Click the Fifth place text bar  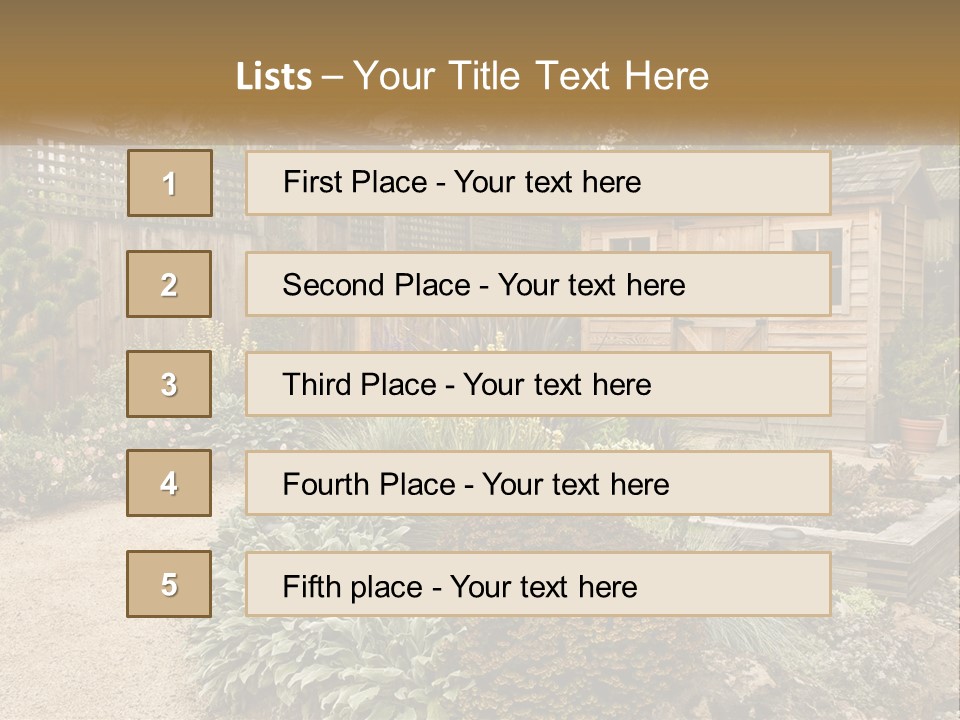538,585
